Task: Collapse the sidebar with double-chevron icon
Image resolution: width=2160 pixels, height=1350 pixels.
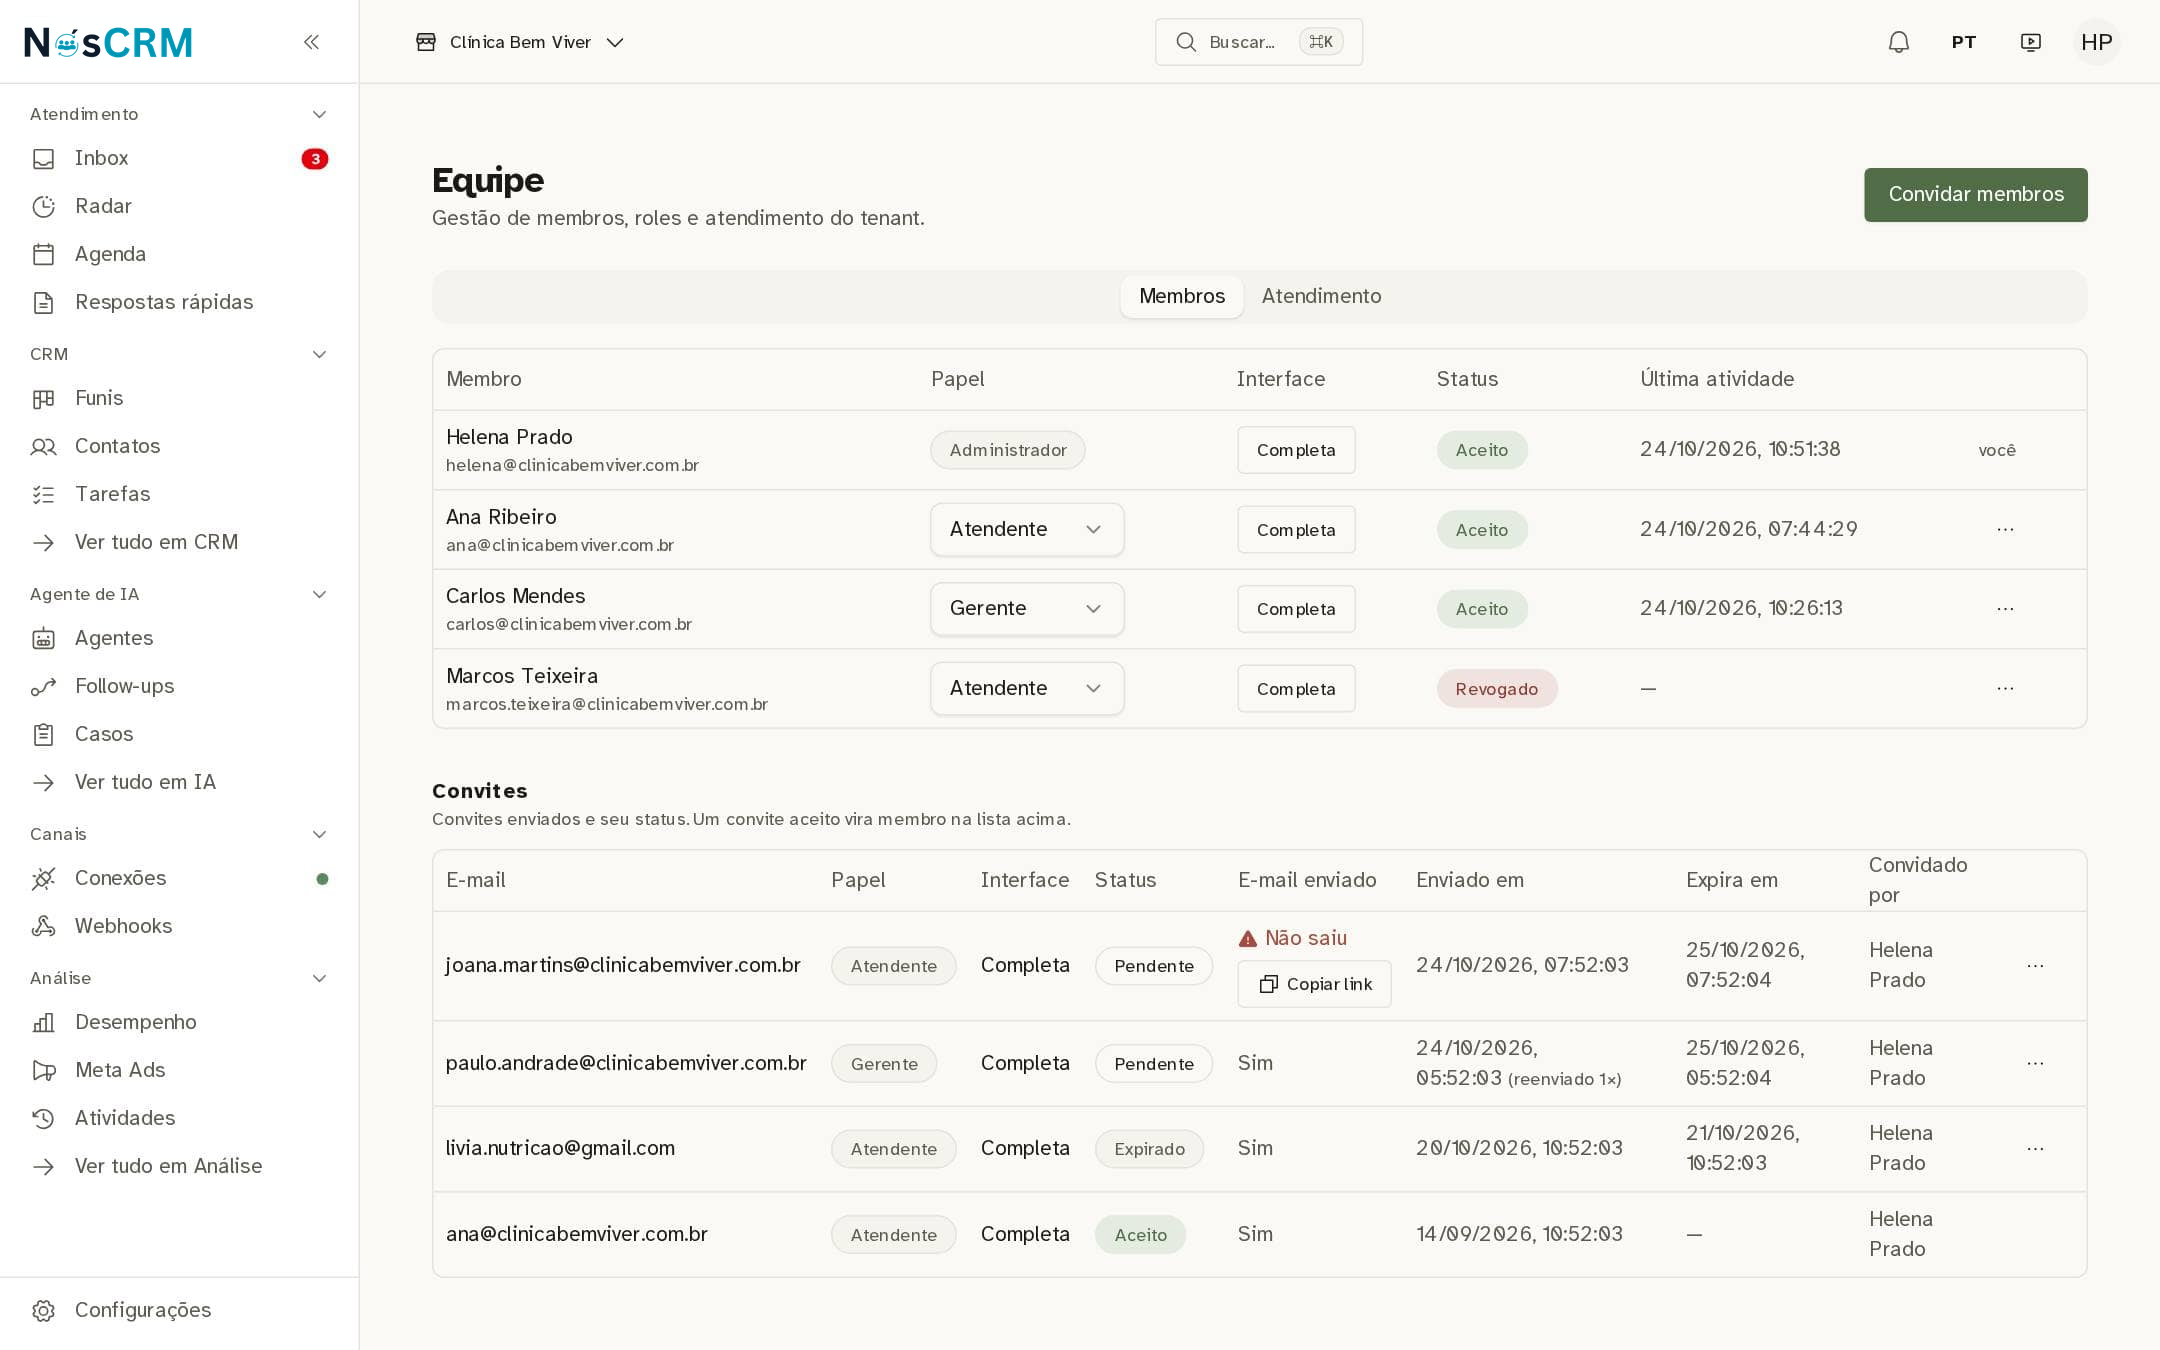Action: 311,42
